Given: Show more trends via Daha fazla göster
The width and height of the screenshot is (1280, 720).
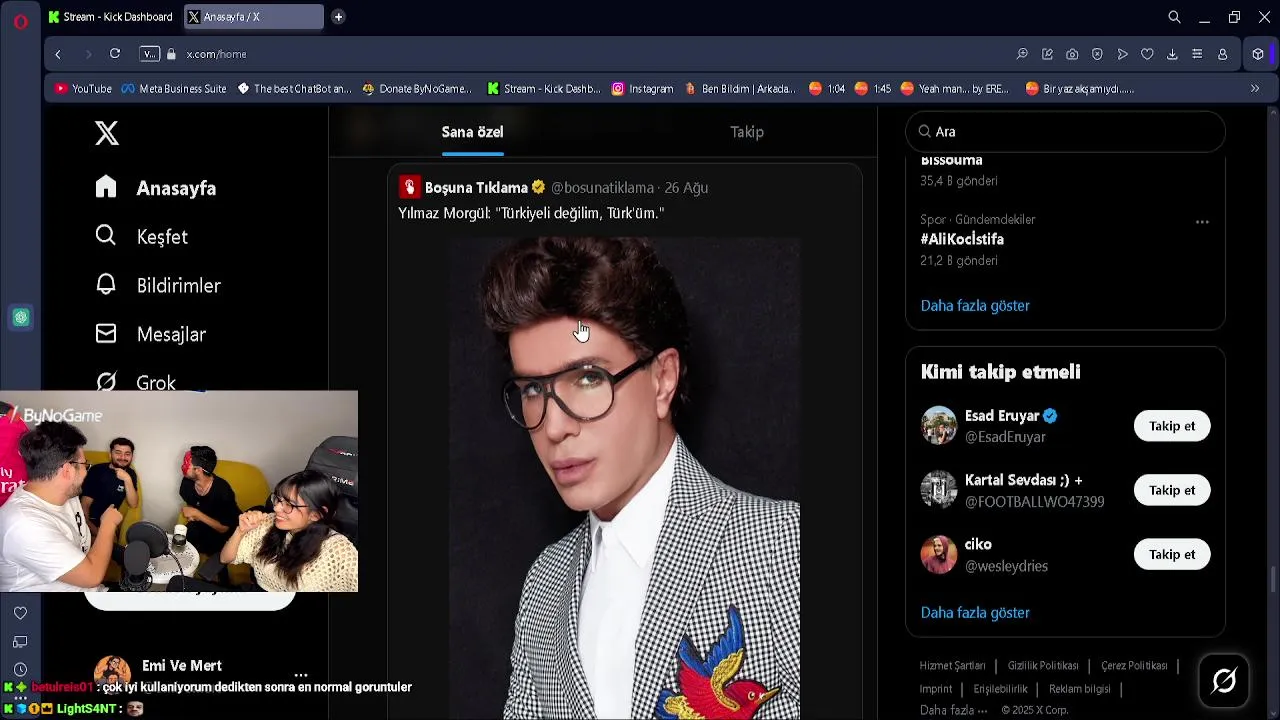Looking at the screenshot, I should pos(975,305).
